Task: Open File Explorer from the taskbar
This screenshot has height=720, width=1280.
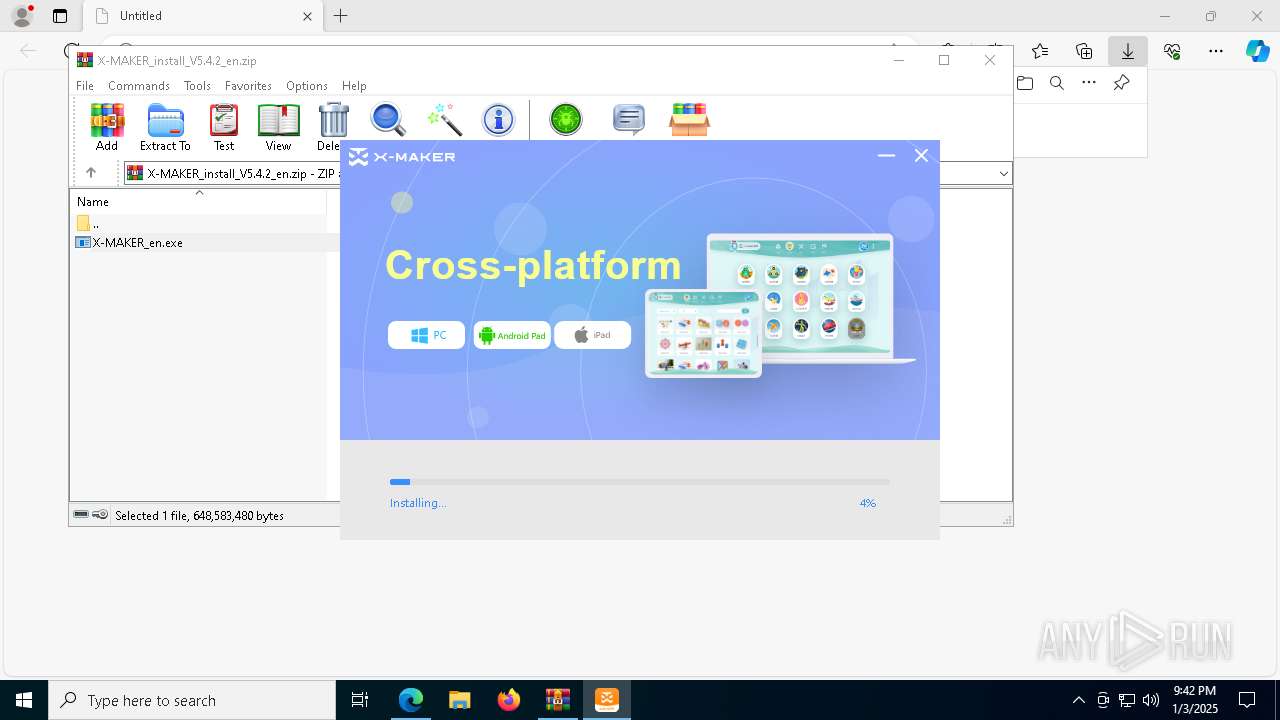Action: (460, 700)
